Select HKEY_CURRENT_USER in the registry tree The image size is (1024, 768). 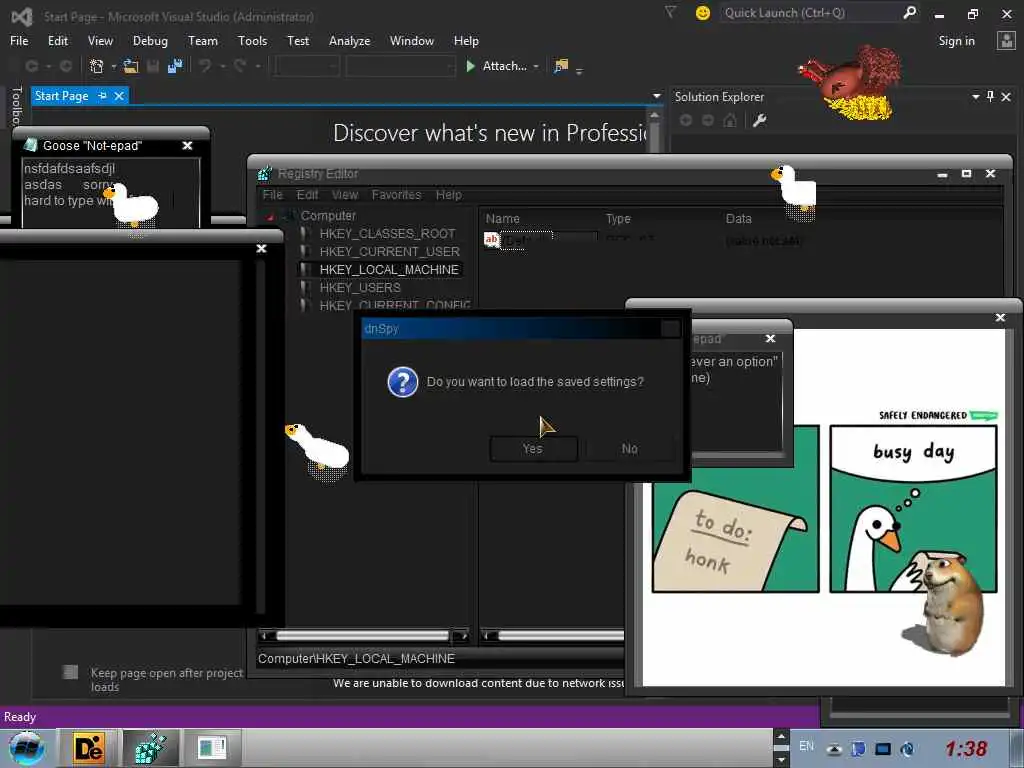389,251
